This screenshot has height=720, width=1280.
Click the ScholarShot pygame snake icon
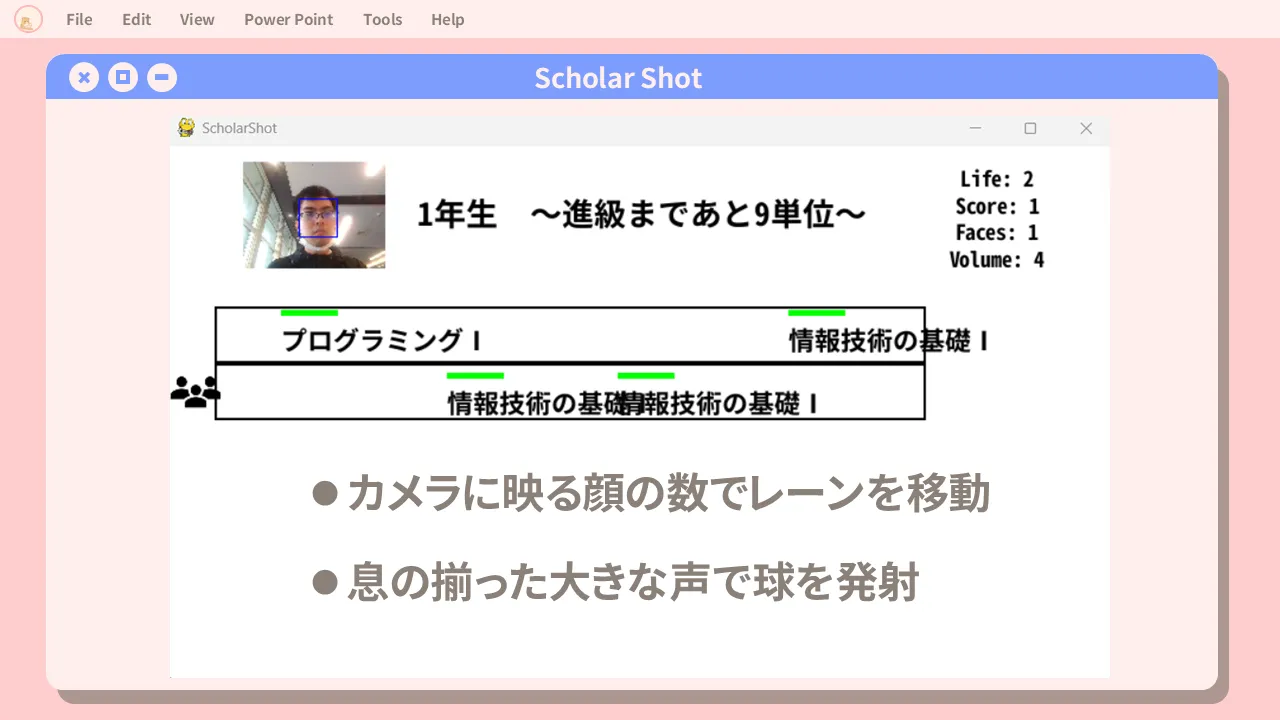point(186,128)
